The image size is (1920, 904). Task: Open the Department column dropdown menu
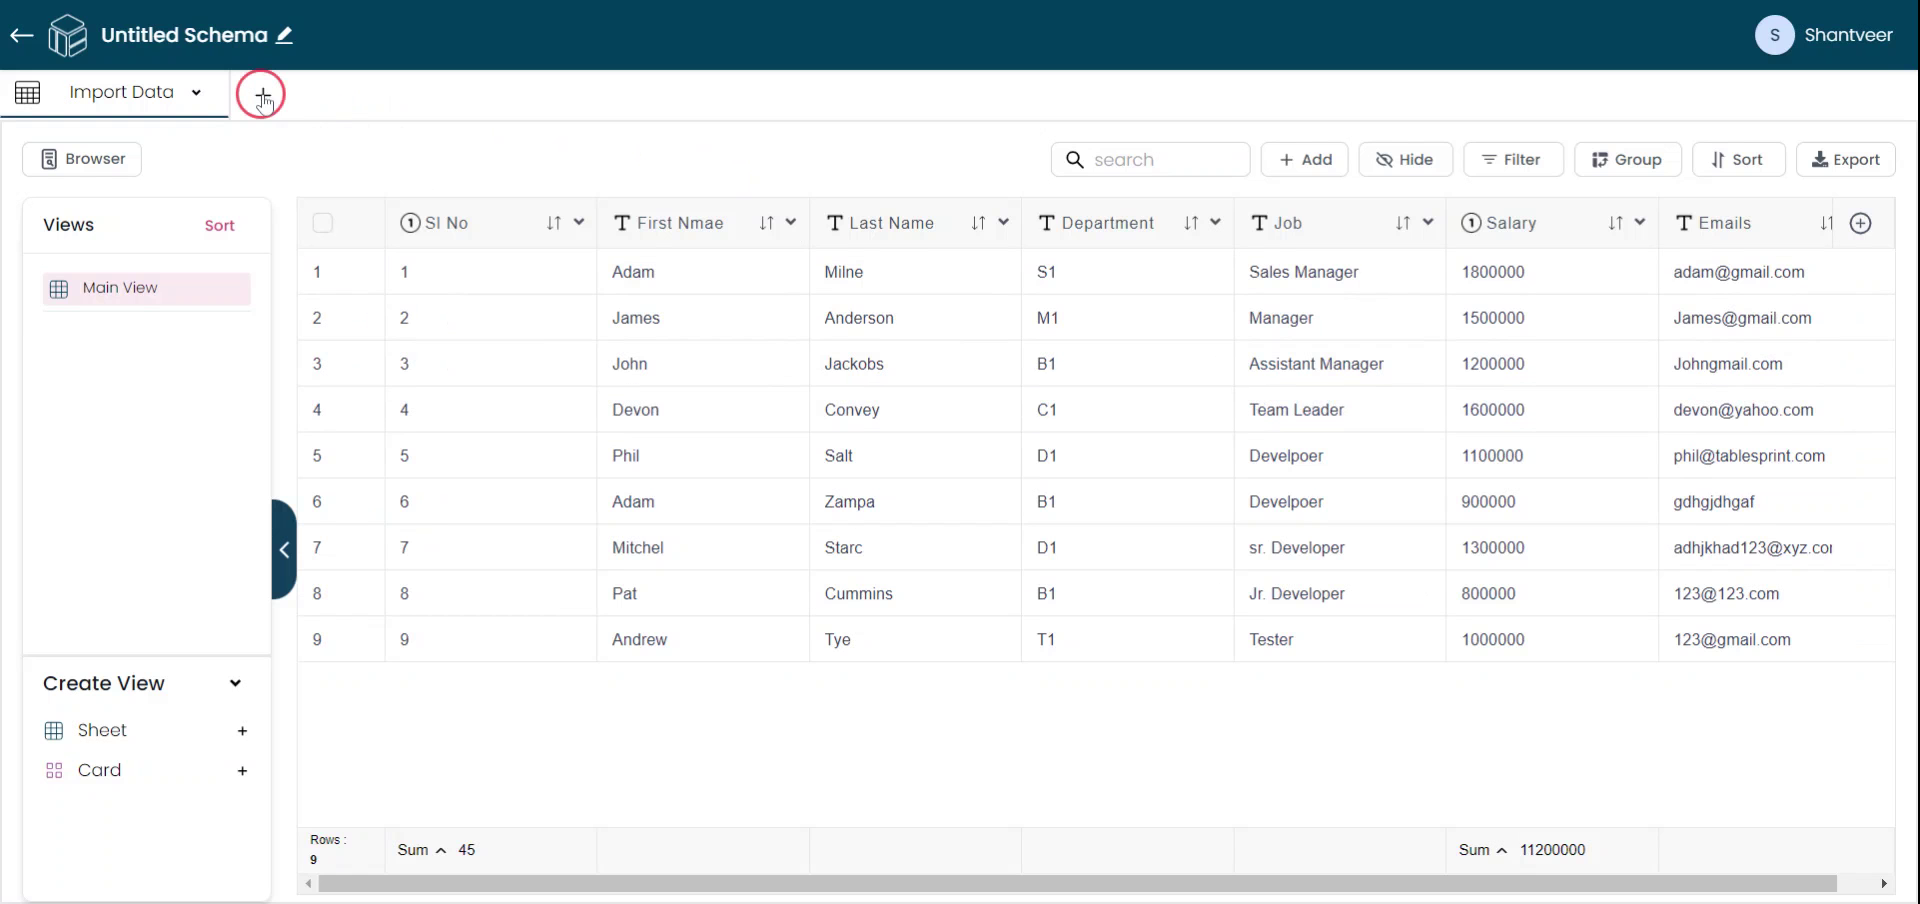pos(1215,223)
